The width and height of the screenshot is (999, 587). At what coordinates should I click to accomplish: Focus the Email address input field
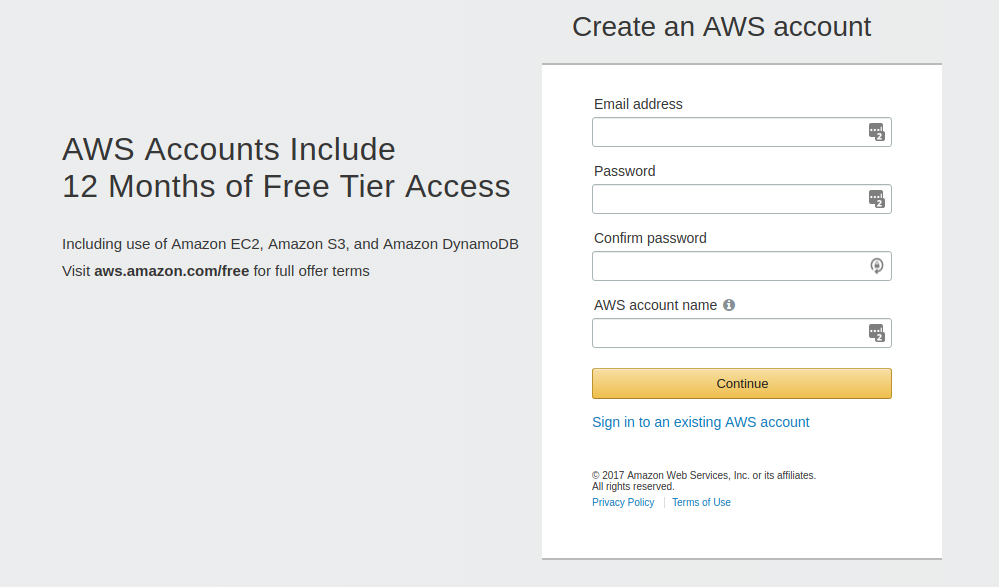pos(742,132)
